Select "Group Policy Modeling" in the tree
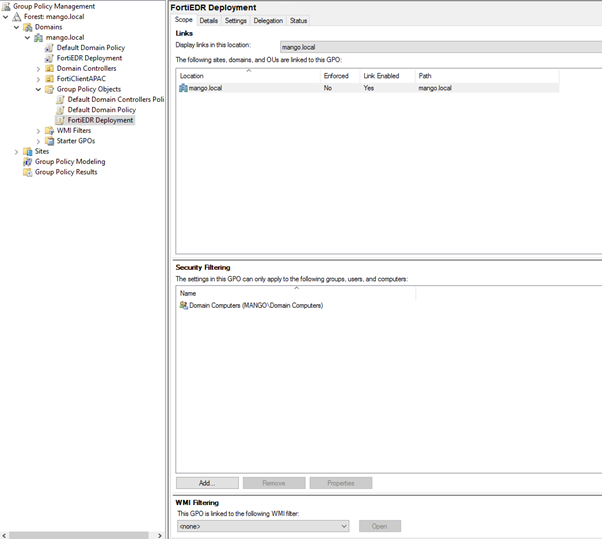The image size is (602, 539). point(70,162)
